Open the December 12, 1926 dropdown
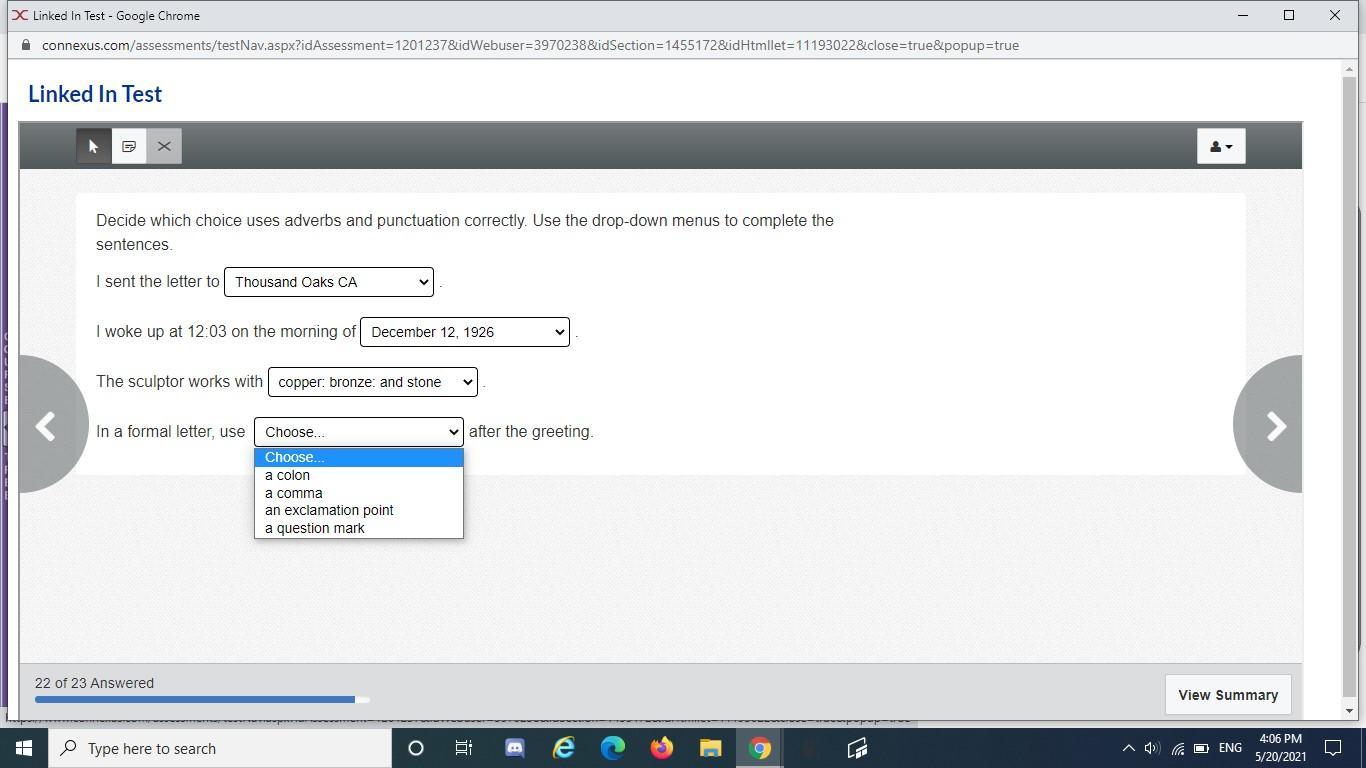This screenshot has height=768, width=1366. coord(465,332)
